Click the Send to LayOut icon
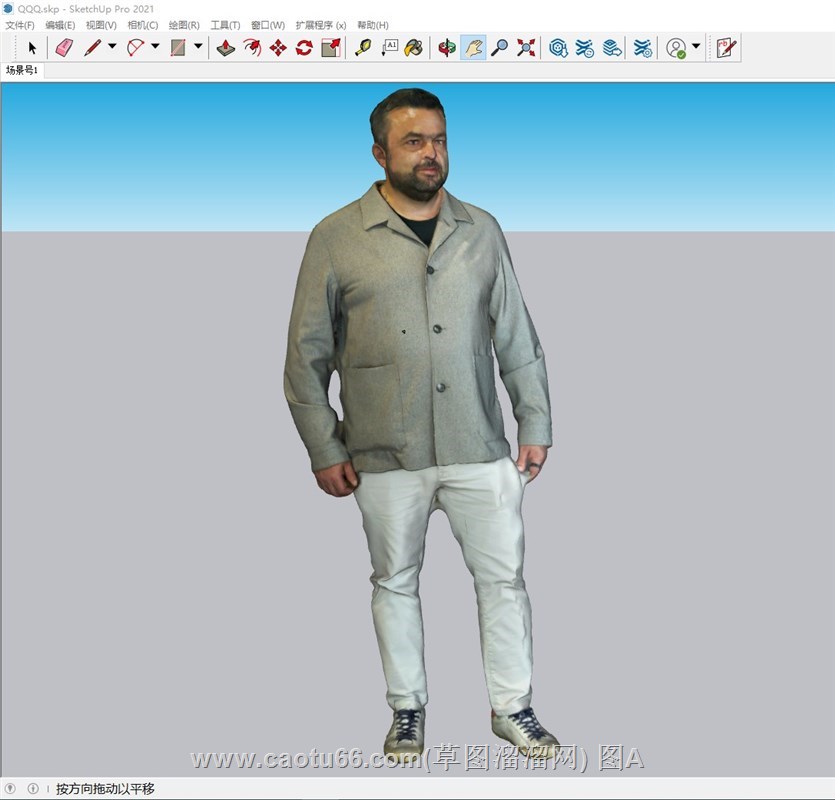Screen dimensions: 835x800 [612, 48]
